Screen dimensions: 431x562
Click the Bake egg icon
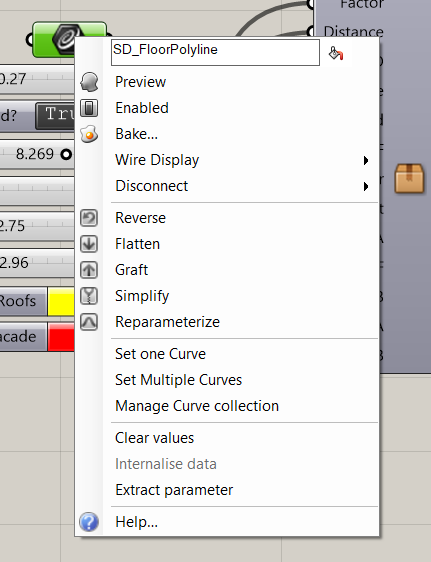89,134
